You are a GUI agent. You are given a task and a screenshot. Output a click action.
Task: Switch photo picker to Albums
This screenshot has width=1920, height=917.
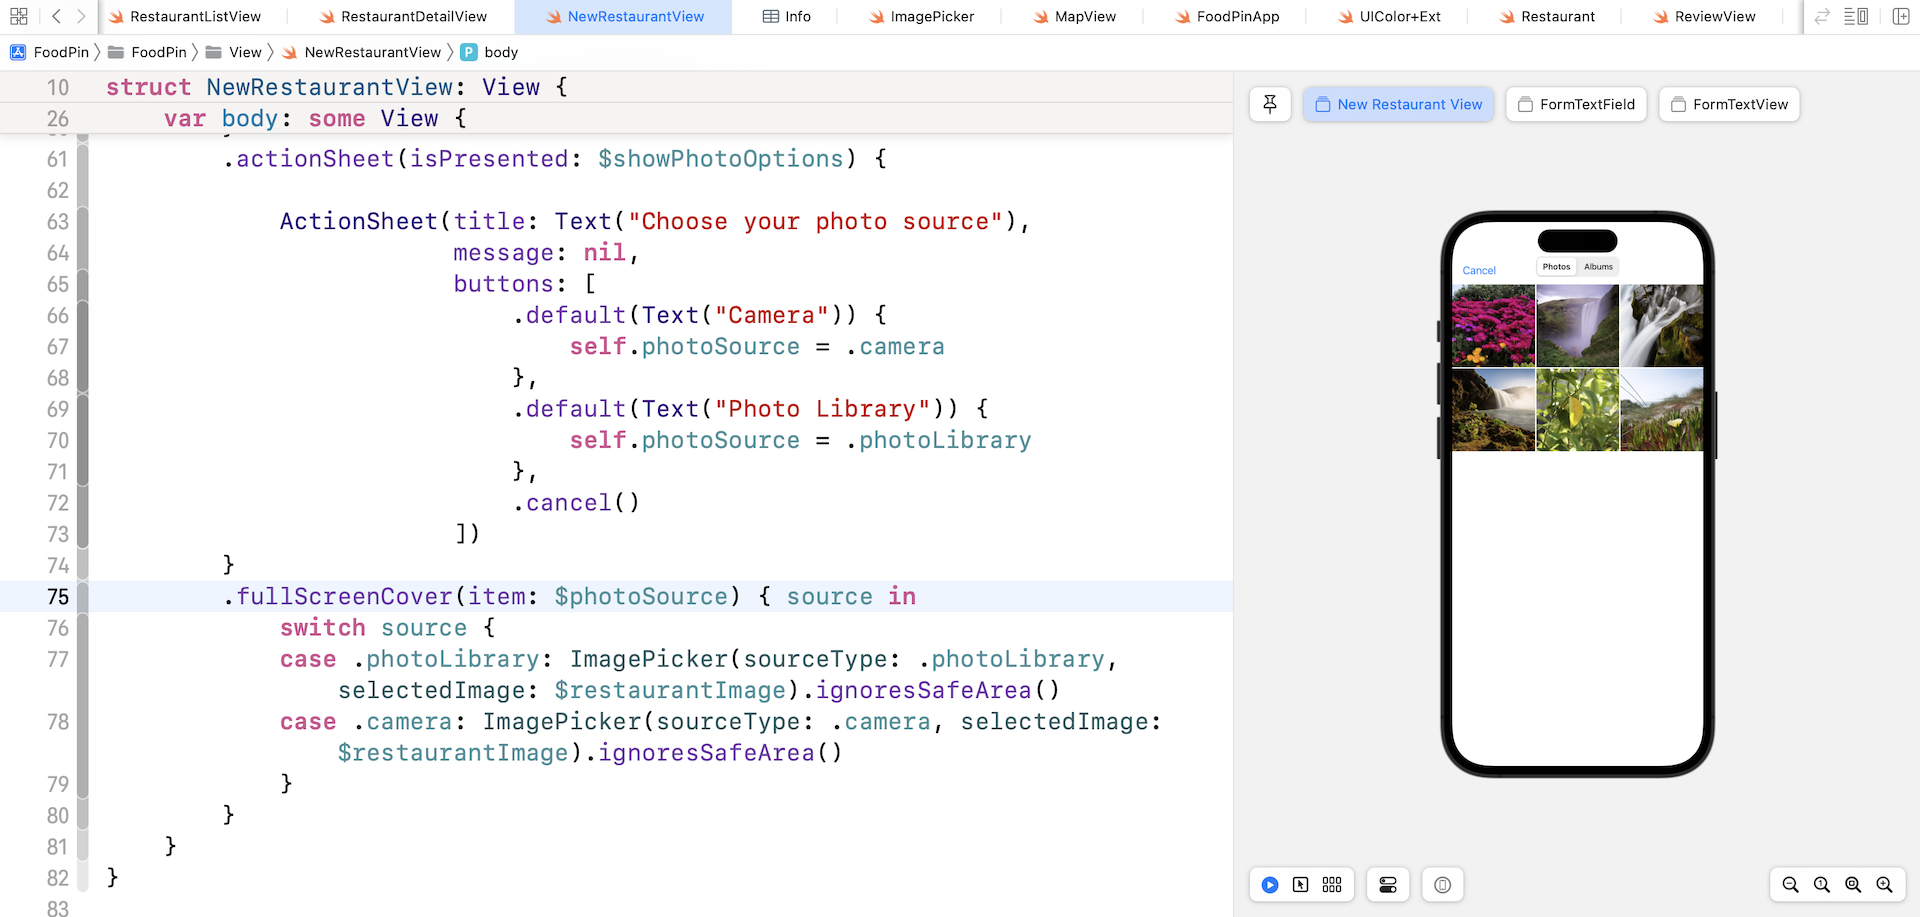1598,267
